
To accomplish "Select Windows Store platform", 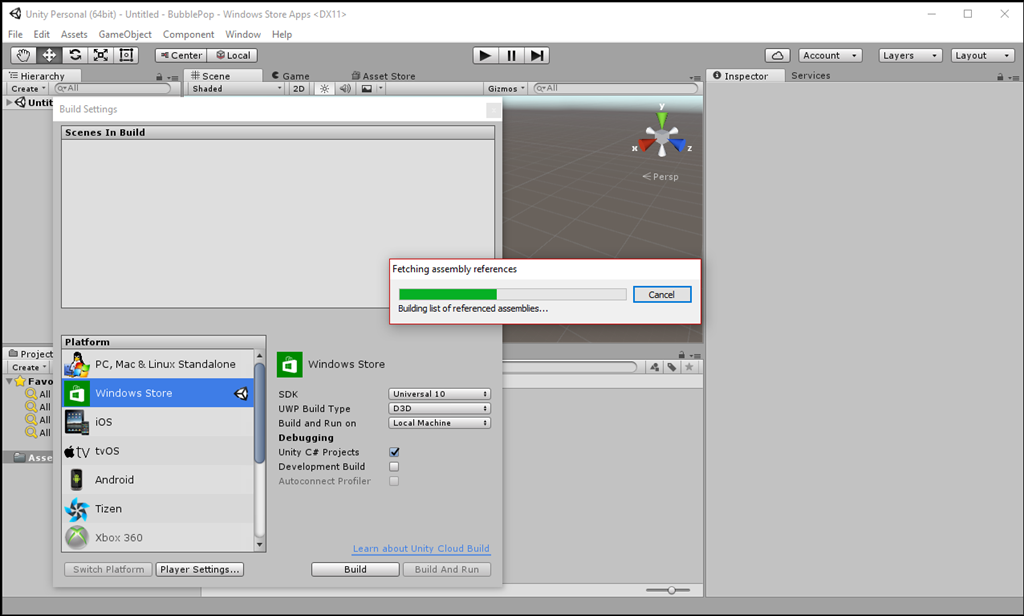I will click(x=158, y=393).
